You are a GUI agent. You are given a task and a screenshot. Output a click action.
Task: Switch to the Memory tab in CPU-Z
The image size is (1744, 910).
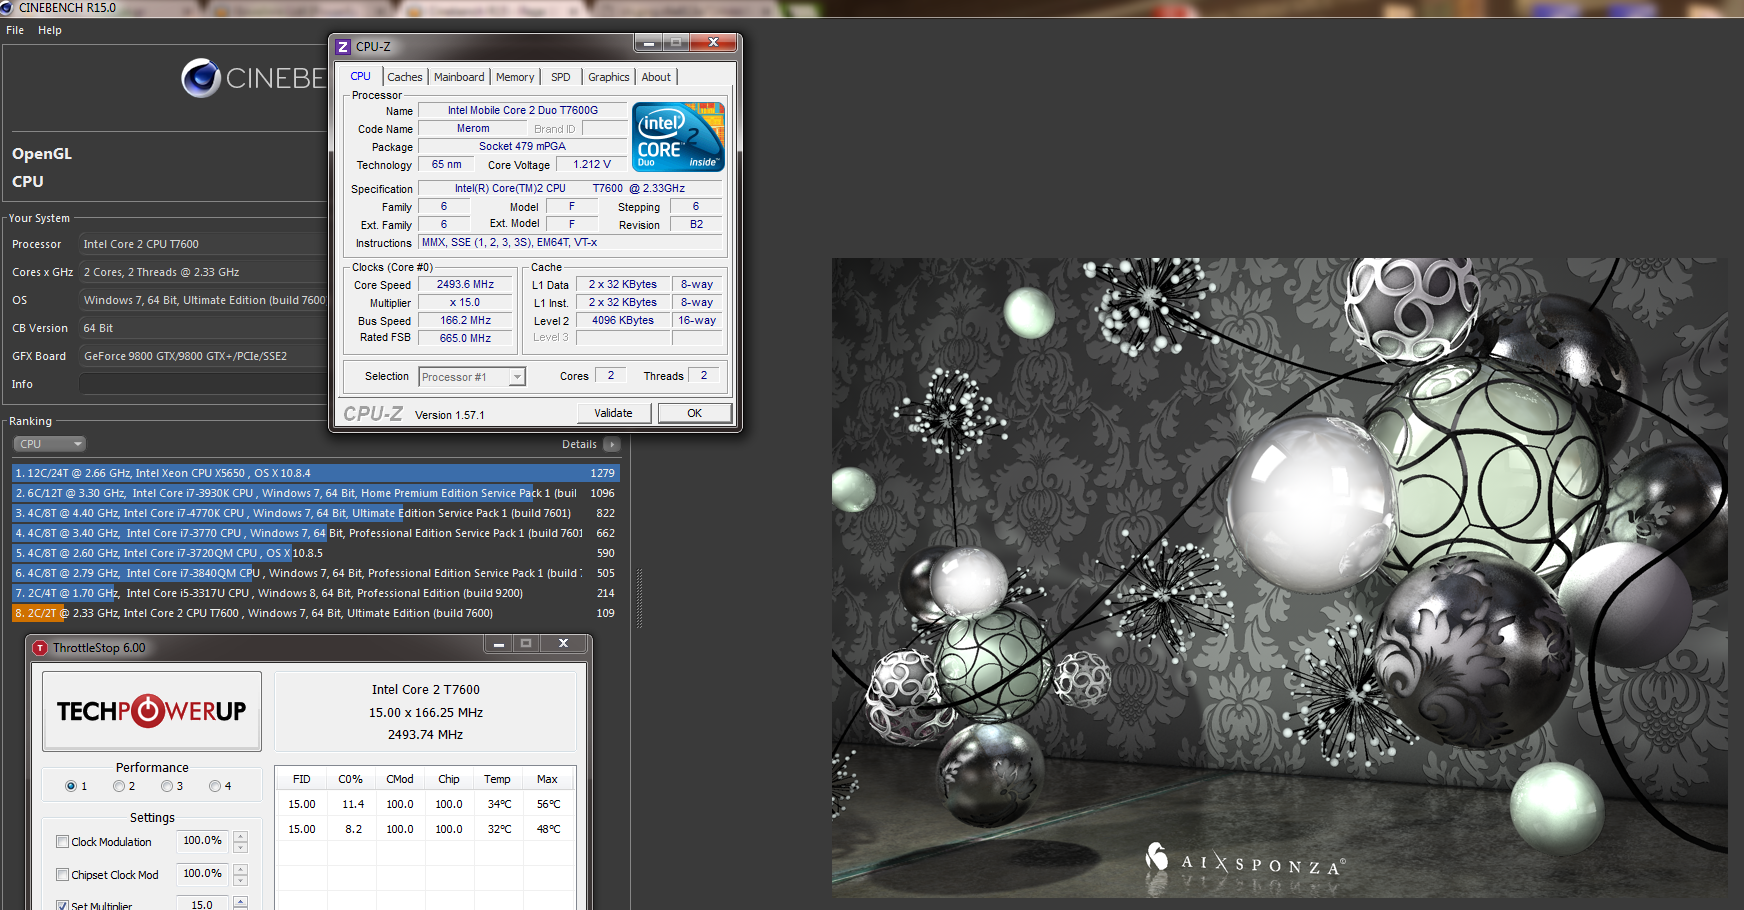click(x=515, y=77)
